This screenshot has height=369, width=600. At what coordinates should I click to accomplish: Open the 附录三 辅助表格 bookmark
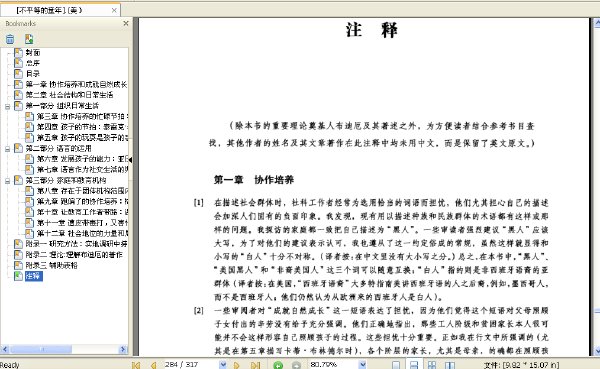coord(52,265)
